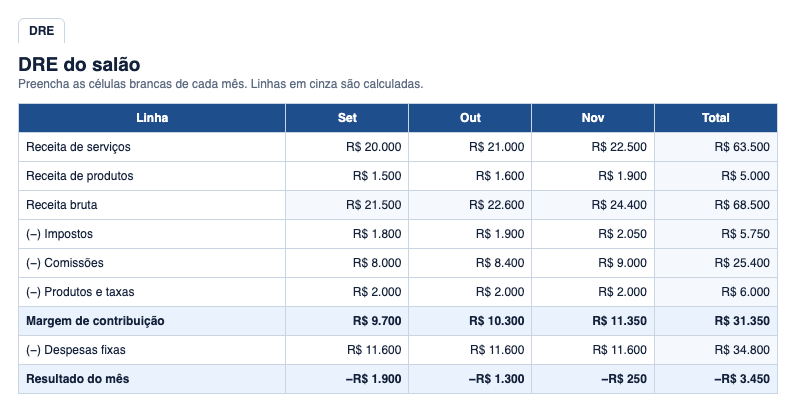Select Receita de produtos Set cell R$ 1.500
Viewport: 800px width, 420px height.
pyautogui.click(x=347, y=176)
